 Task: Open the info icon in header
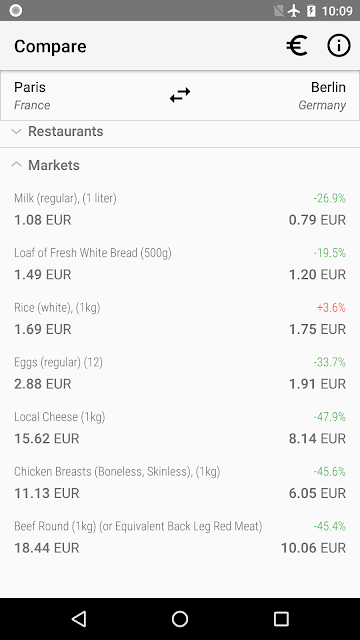click(x=338, y=45)
